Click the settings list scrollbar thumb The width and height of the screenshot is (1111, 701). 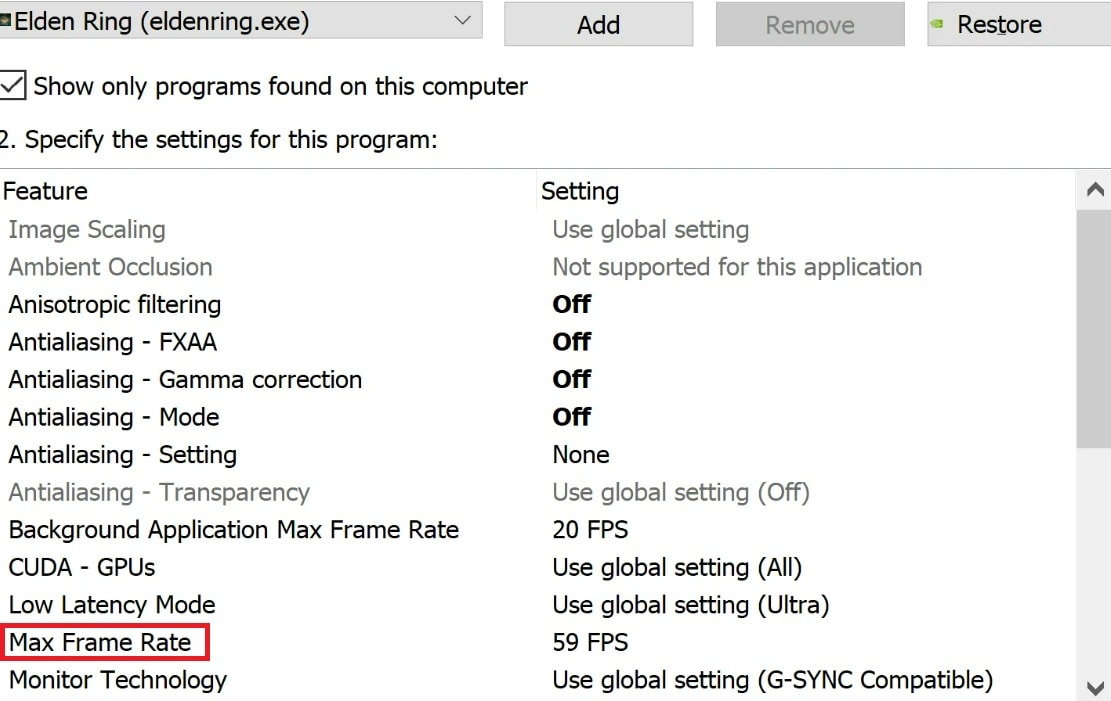1095,329
